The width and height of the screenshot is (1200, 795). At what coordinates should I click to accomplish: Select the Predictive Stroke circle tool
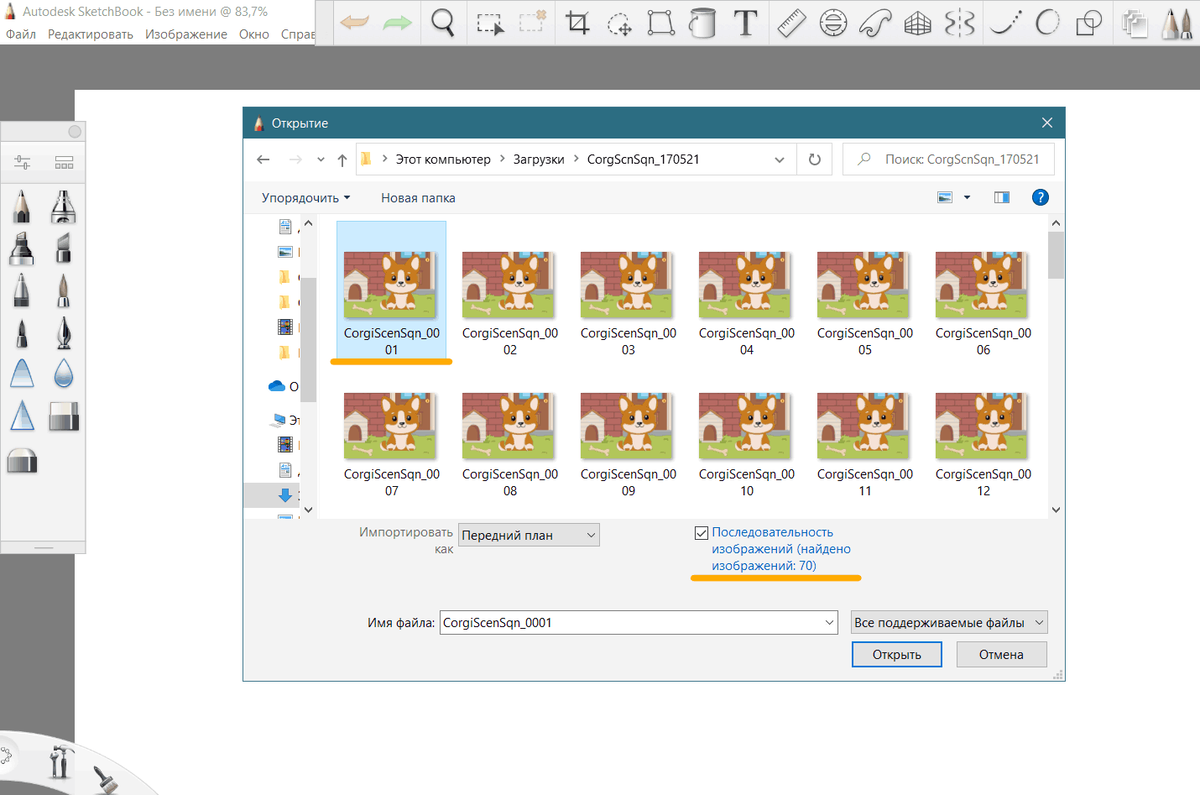[x=1047, y=22]
